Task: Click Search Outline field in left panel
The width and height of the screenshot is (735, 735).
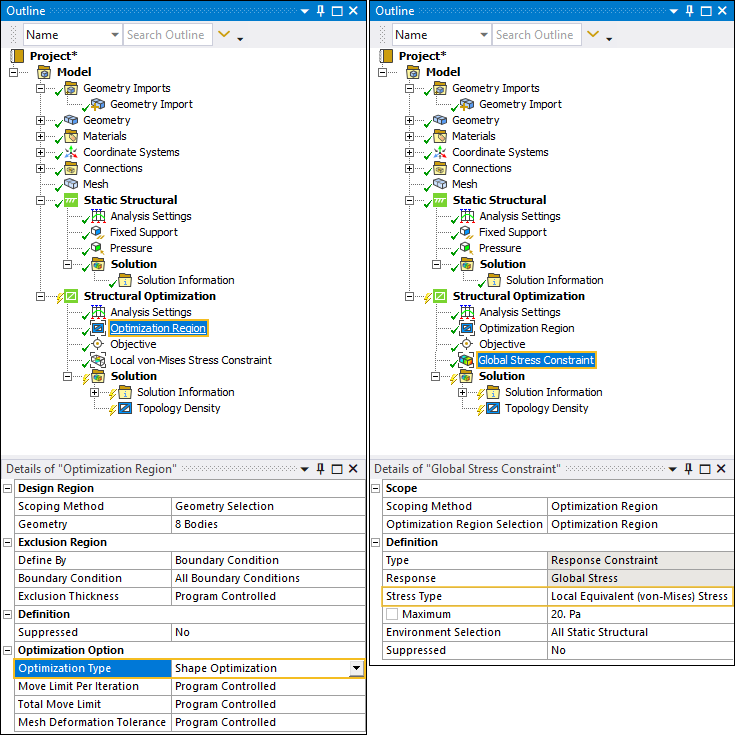Action: 168,35
